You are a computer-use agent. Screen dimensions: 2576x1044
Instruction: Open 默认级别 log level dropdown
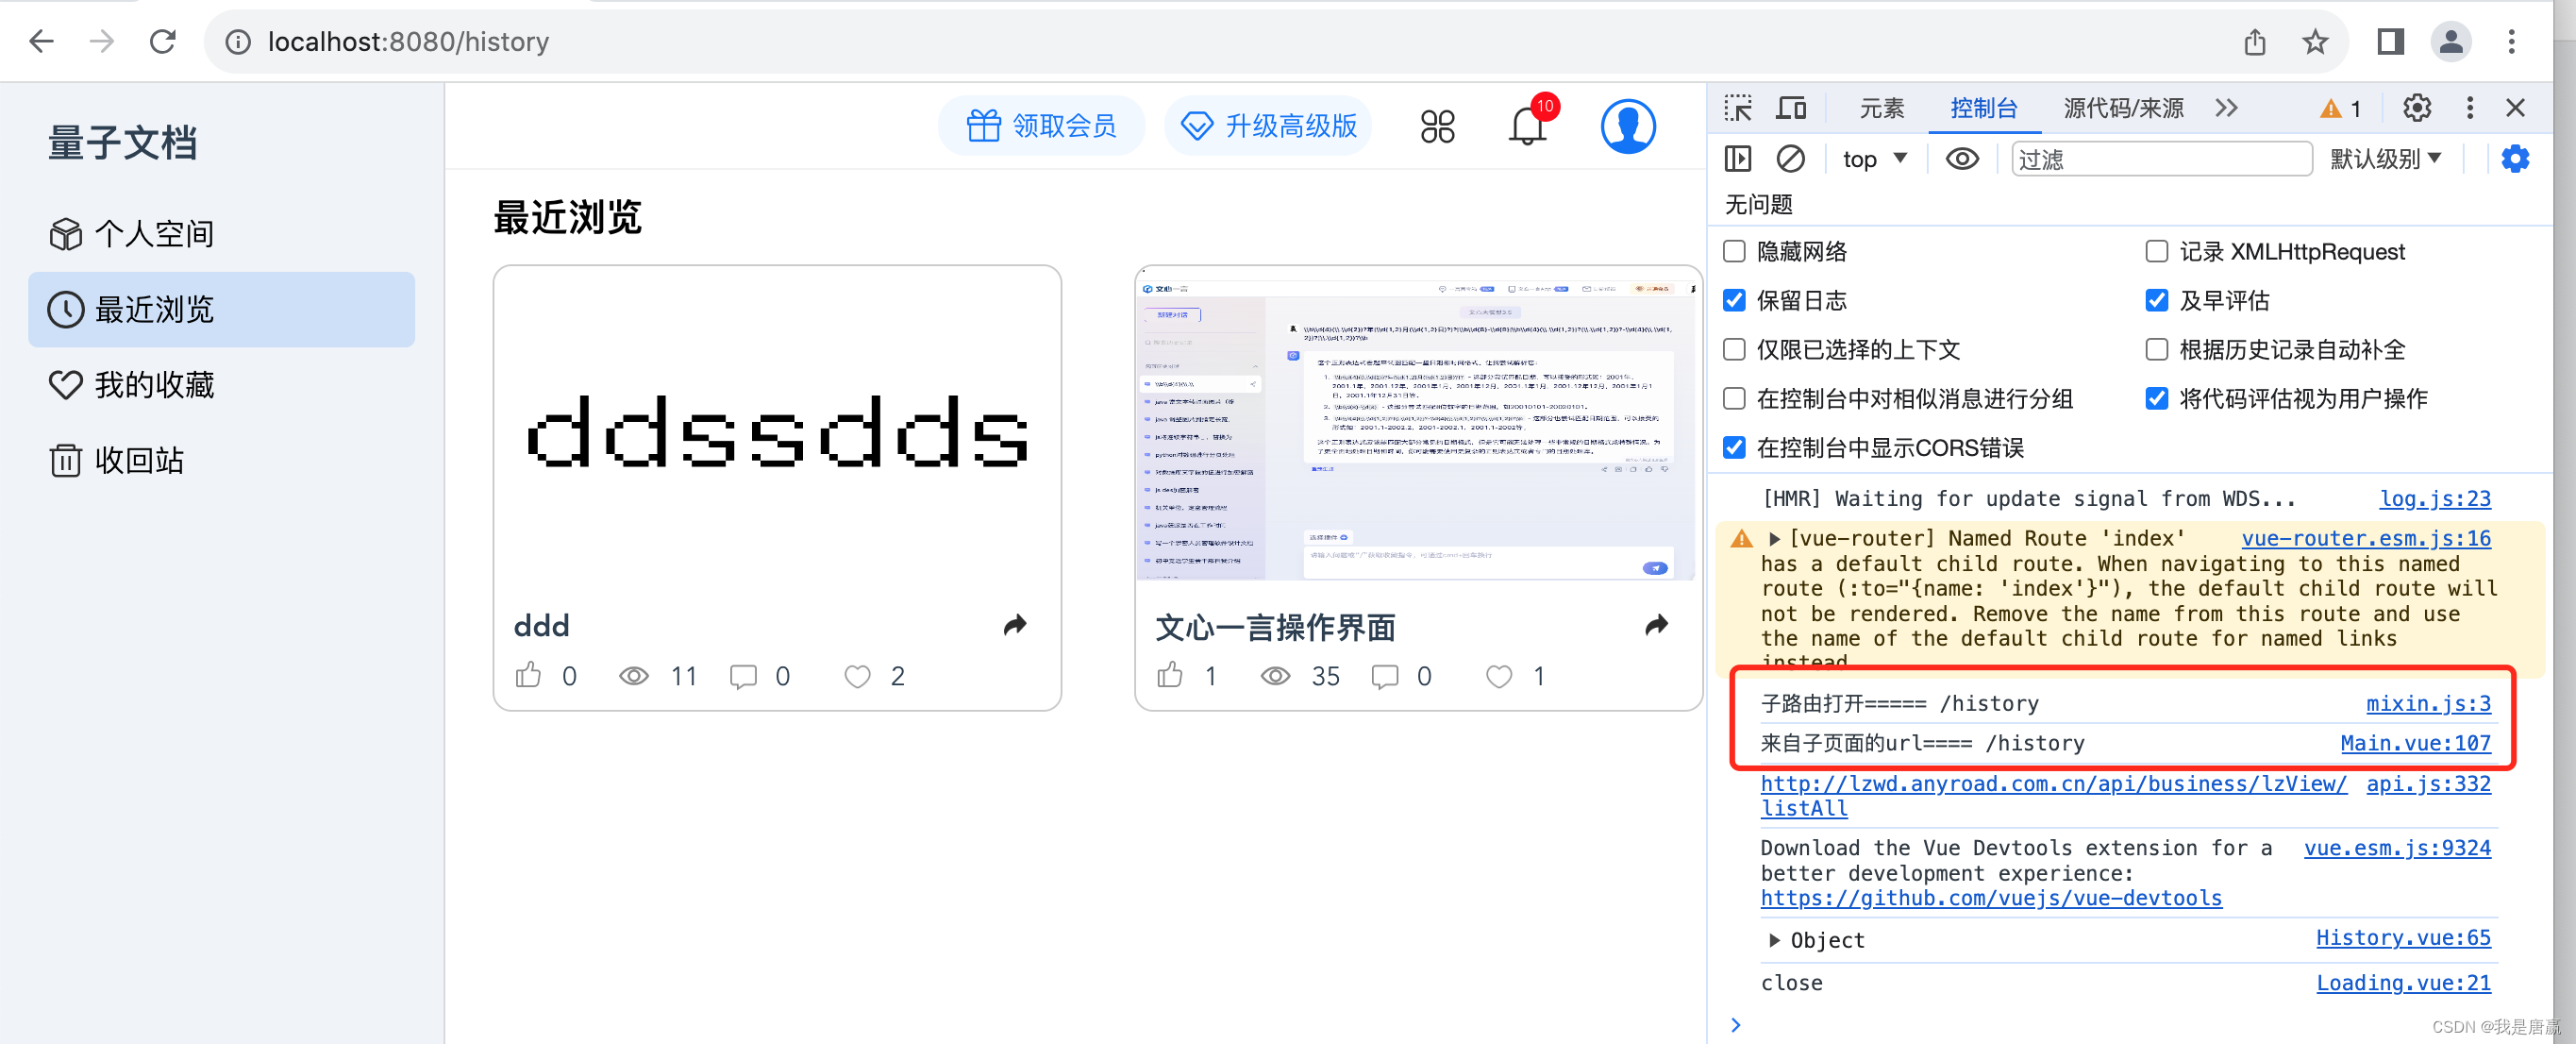tap(2385, 159)
